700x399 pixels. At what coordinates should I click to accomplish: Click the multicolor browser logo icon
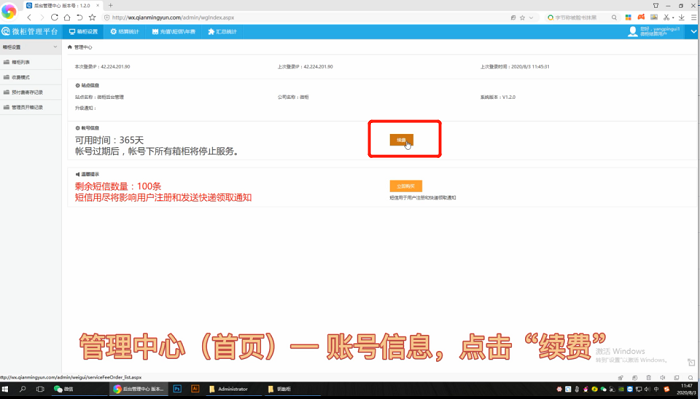point(9,12)
